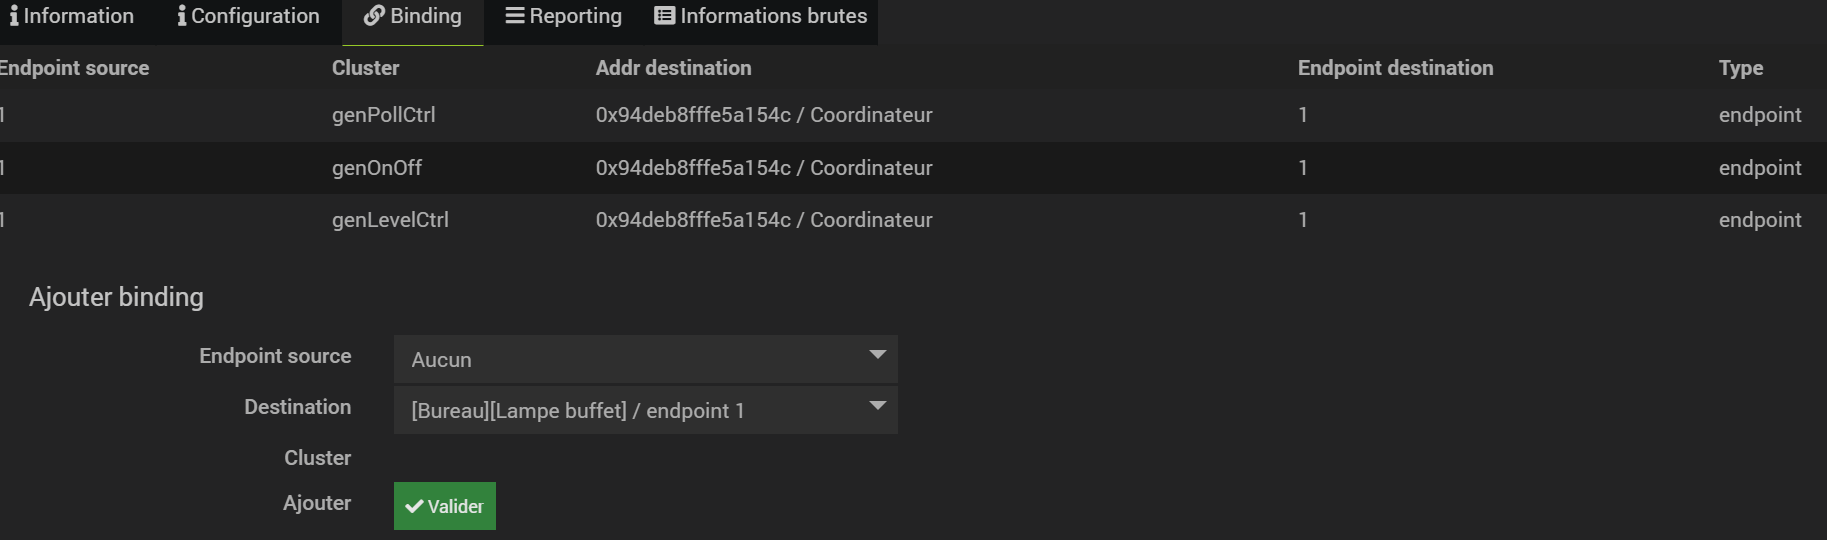Click the genLevelCtrl cluster entry
Screen dimensions: 1827x540
coord(390,220)
